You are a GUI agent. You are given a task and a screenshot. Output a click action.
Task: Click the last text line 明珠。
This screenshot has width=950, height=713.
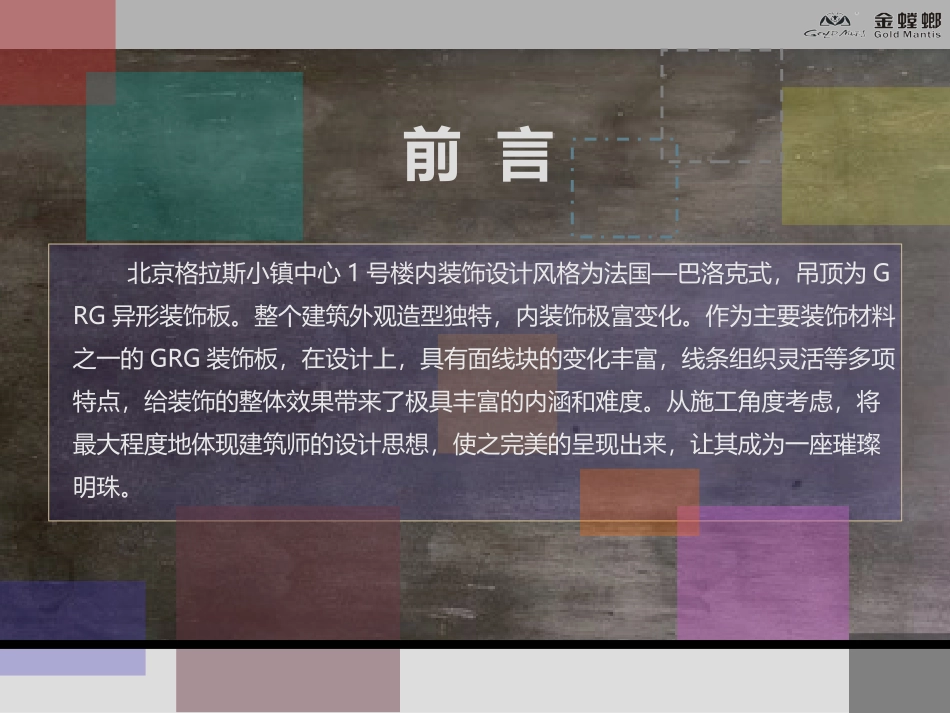tap(102, 487)
